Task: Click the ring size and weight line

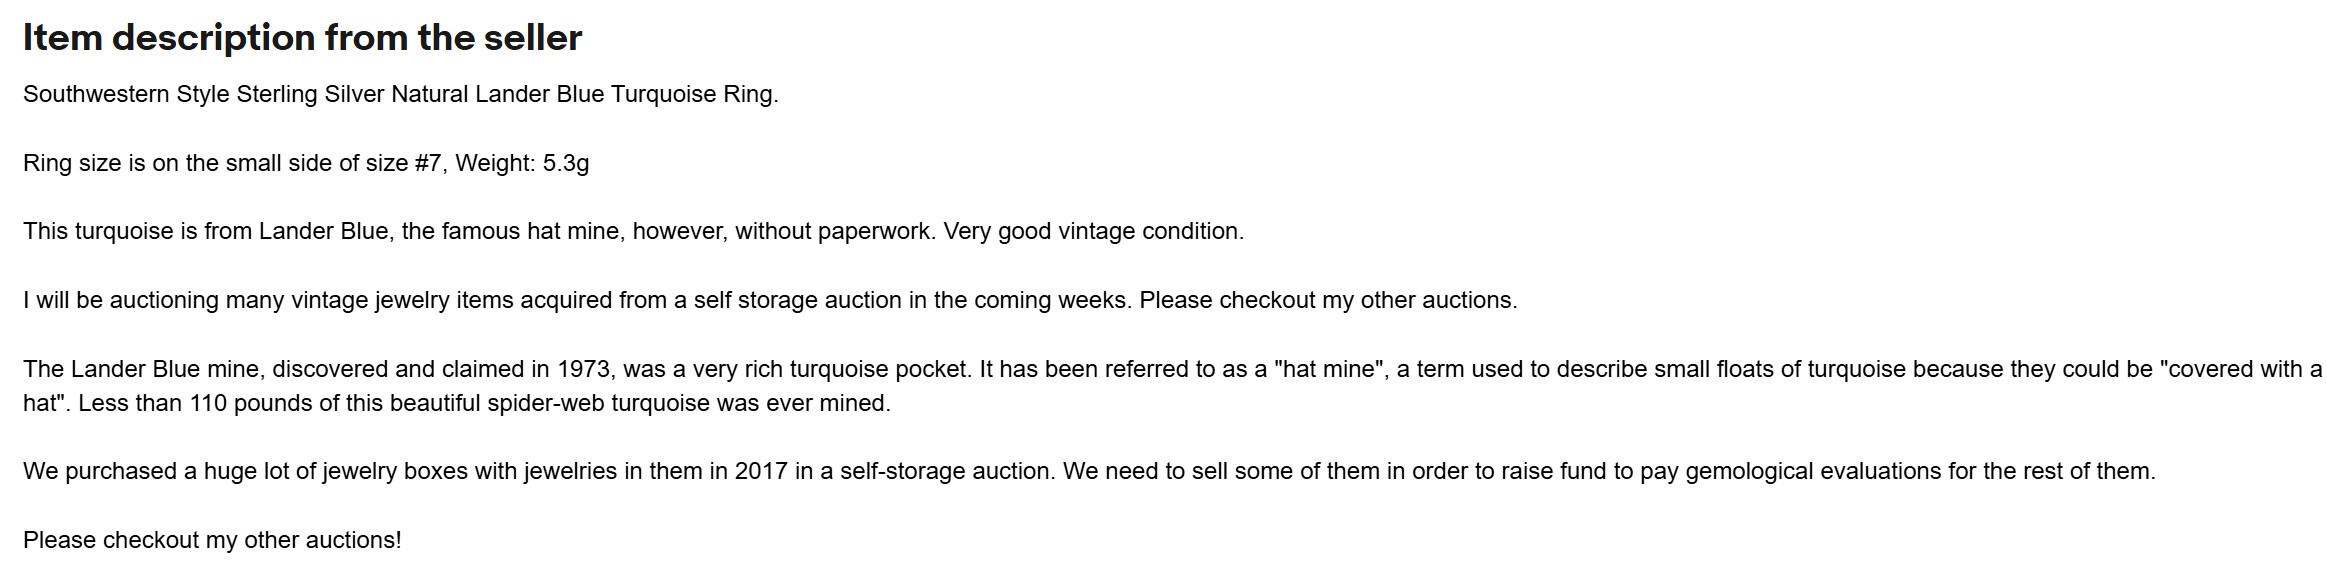Action: point(306,163)
